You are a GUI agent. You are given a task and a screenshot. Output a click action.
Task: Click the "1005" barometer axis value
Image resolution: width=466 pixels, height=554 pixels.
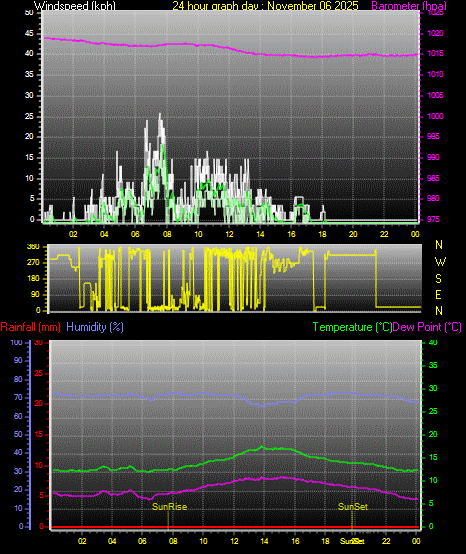click(x=435, y=95)
